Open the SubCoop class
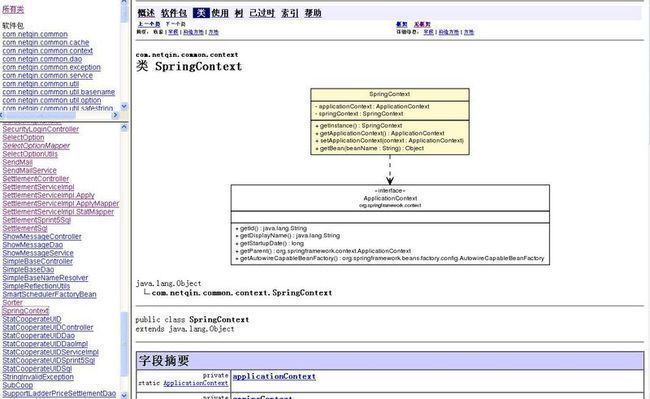This screenshot has width=650, height=399. coord(17,385)
